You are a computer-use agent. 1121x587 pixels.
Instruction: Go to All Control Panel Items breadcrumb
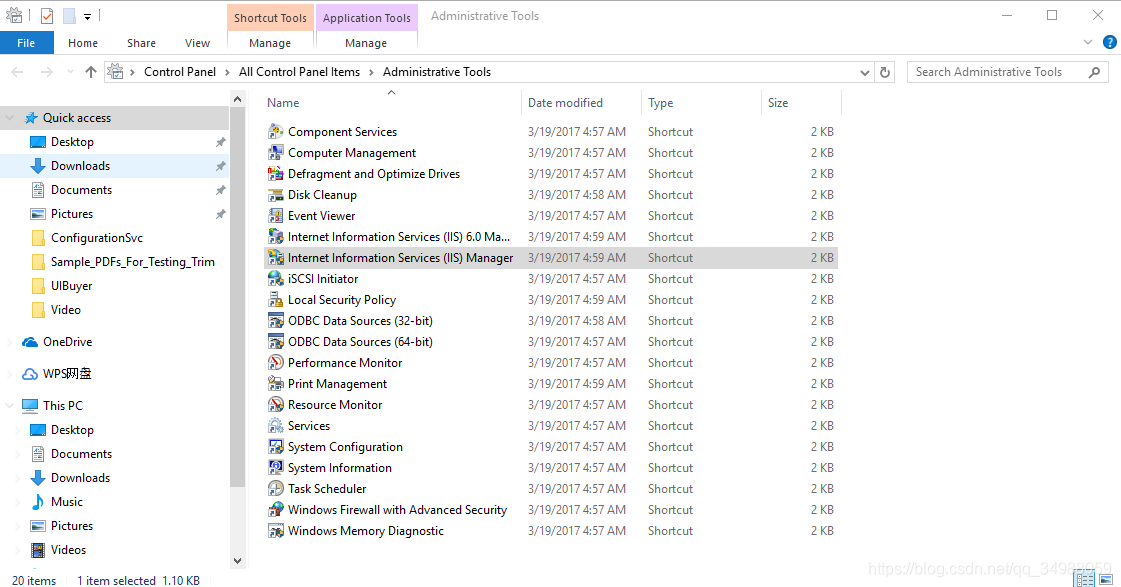point(300,72)
